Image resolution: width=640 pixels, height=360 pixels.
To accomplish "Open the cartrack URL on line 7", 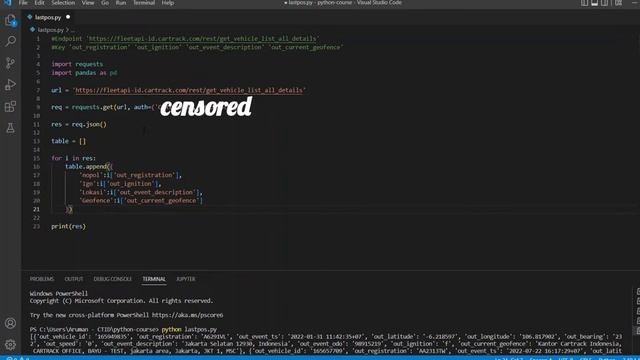I will (x=189, y=90).
